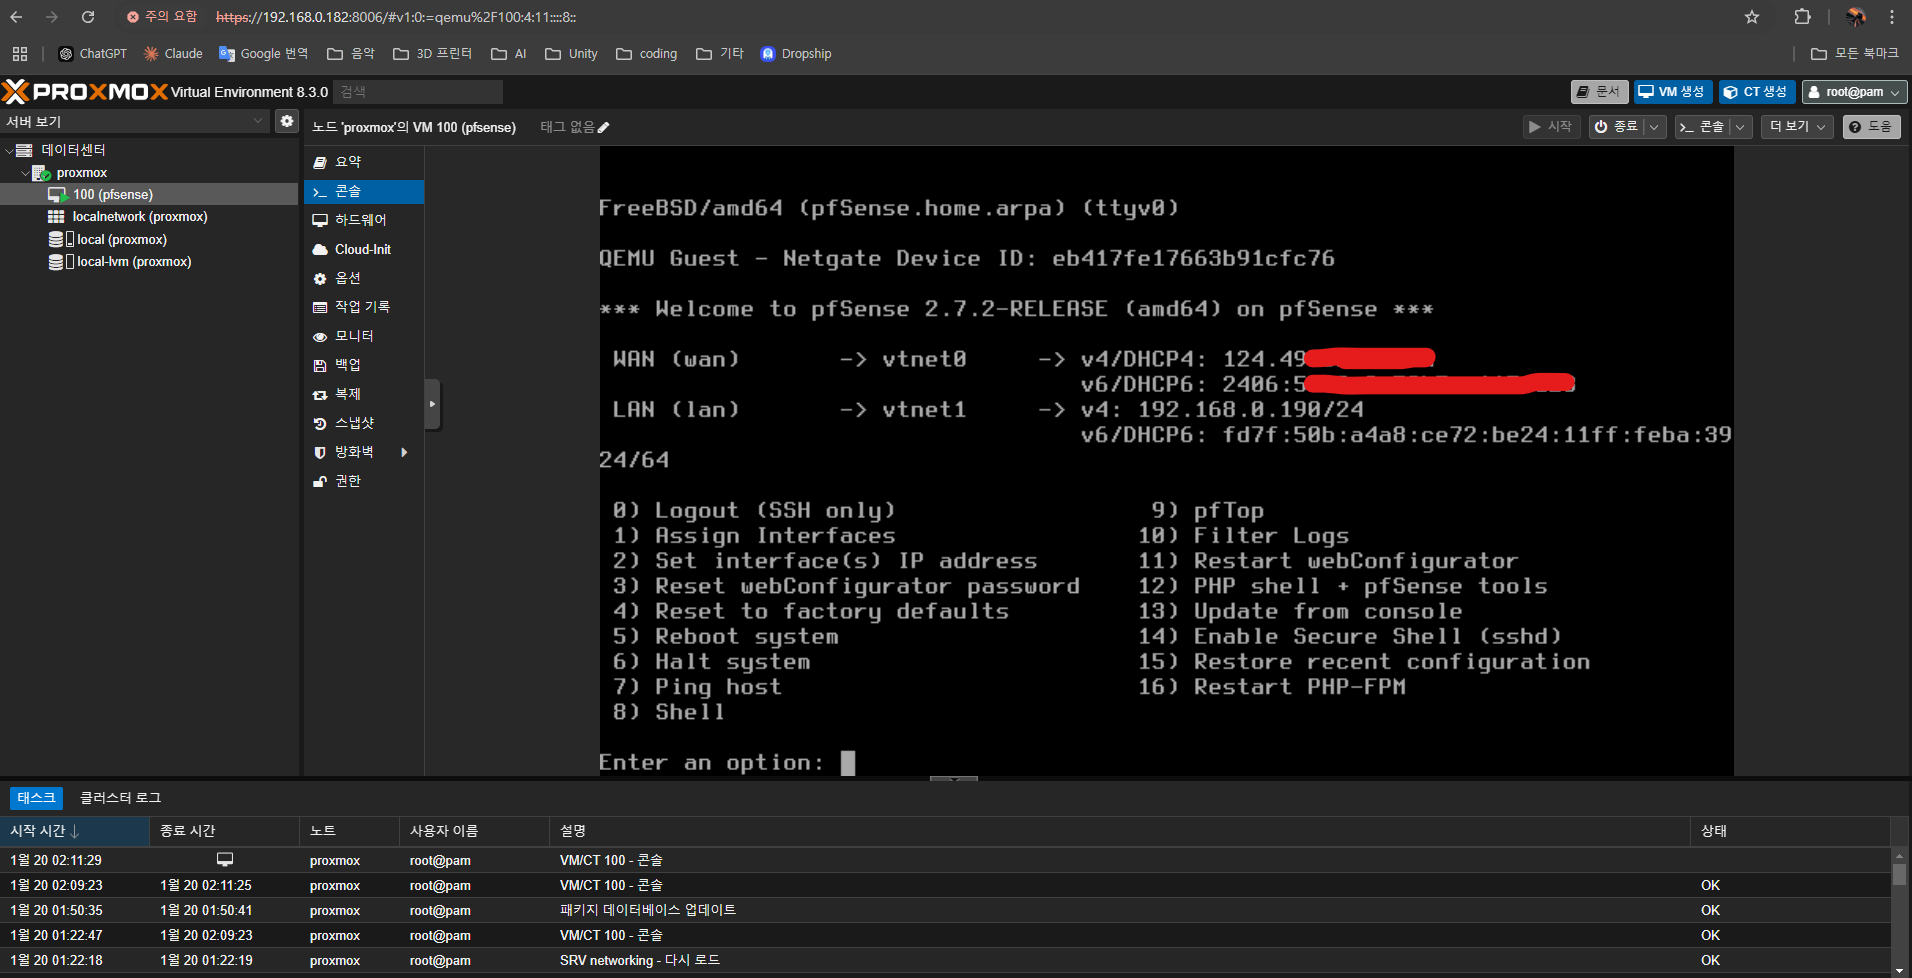Open the Server View (서버 보기) dropdown
Viewport: 1912px width, 978px height.
point(135,121)
